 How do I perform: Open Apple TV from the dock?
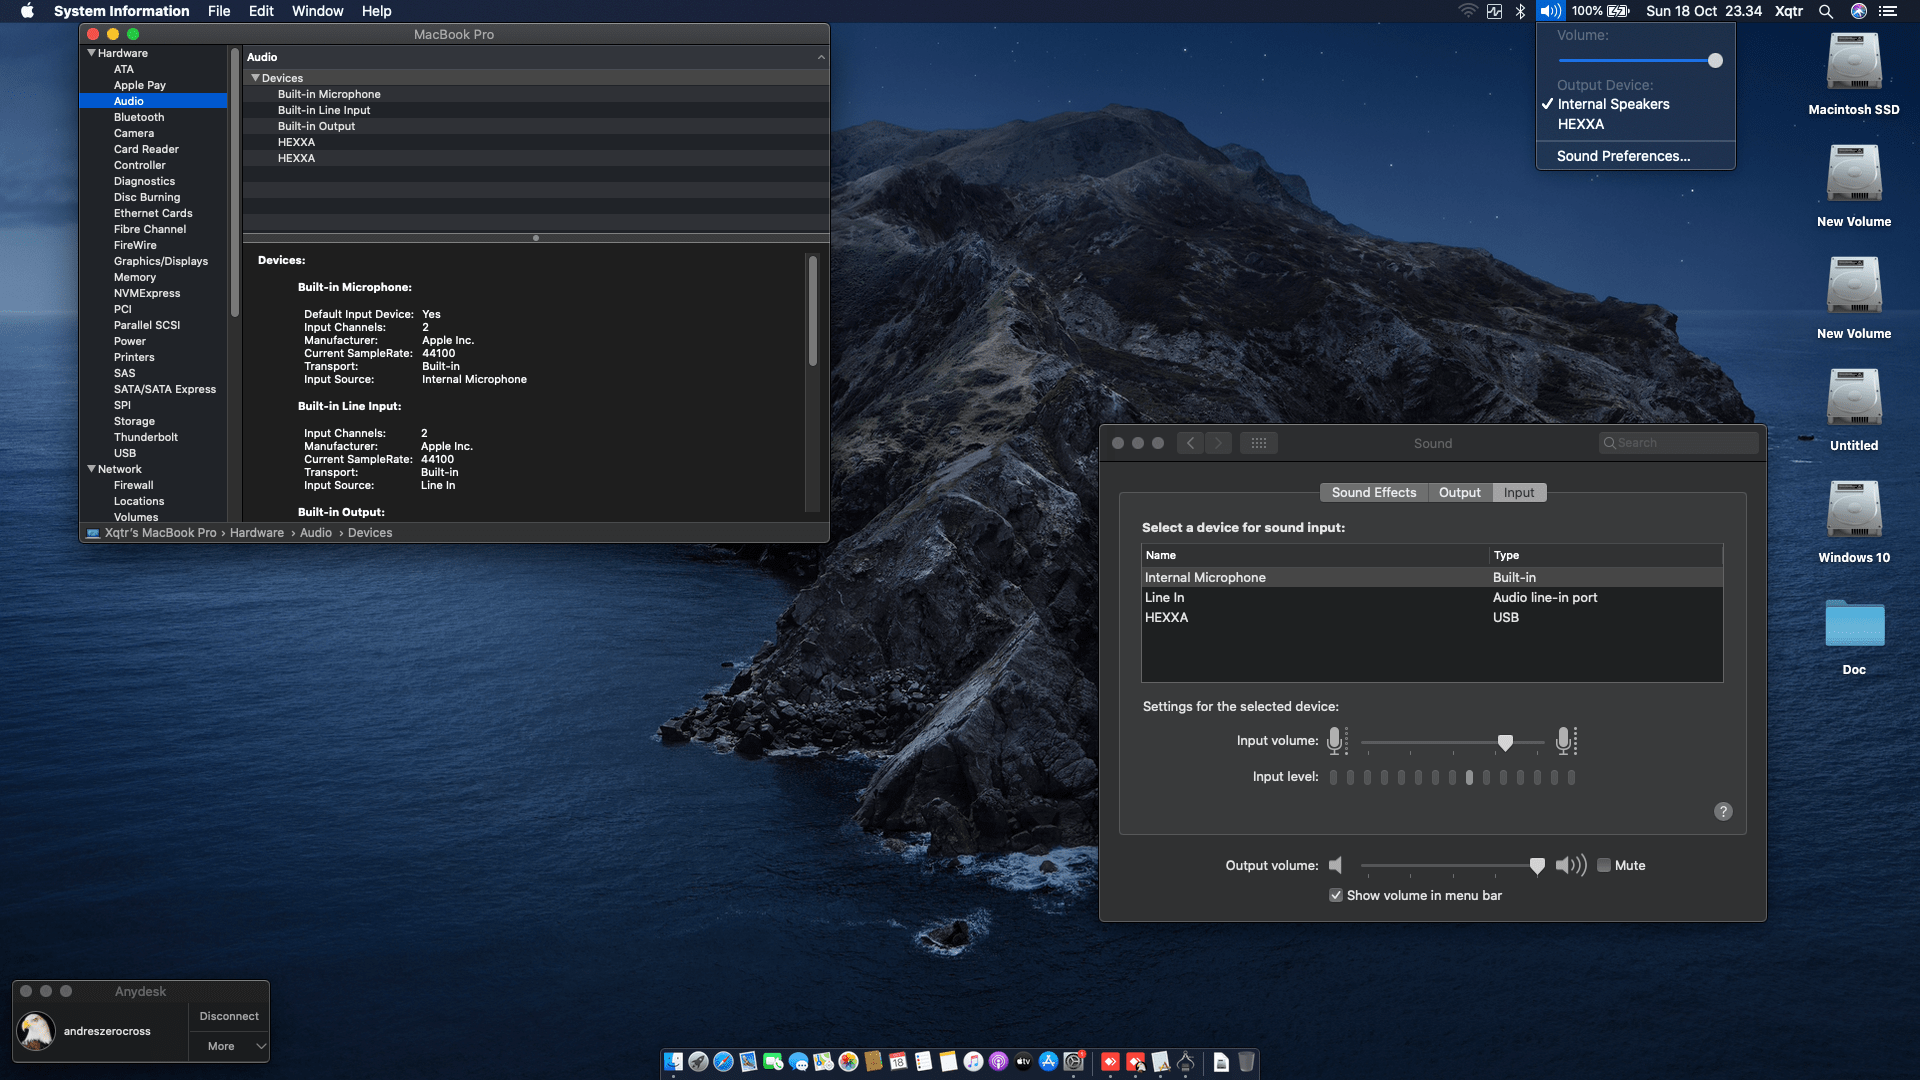pos(1023,1062)
